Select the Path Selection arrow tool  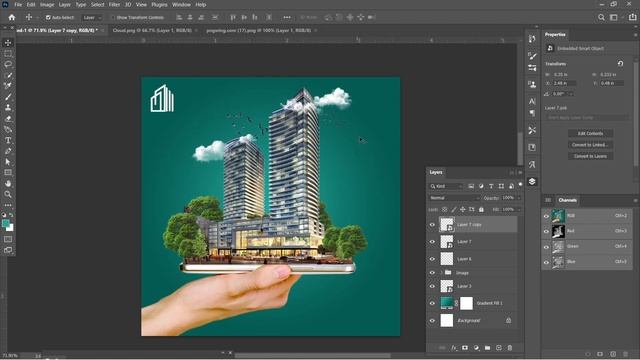pos(8,162)
